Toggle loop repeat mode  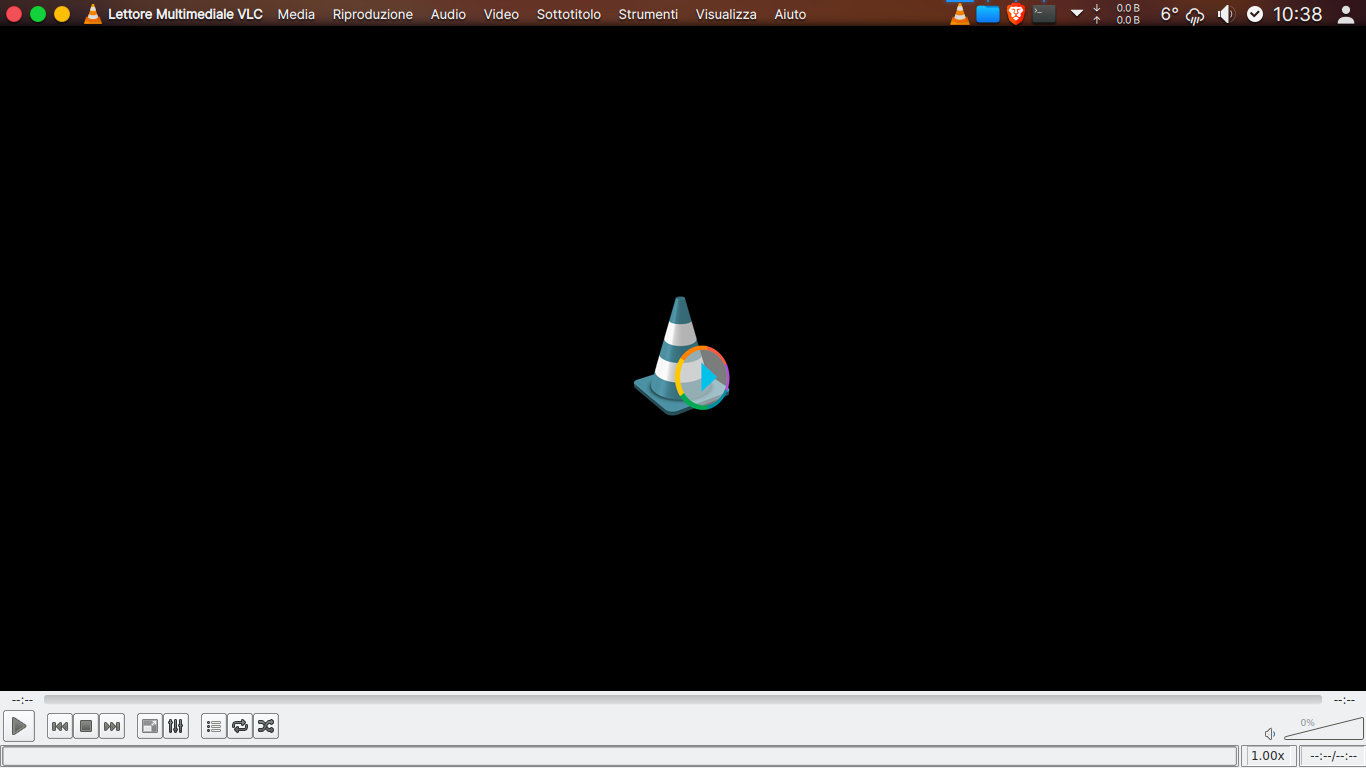[x=240, y=727]
